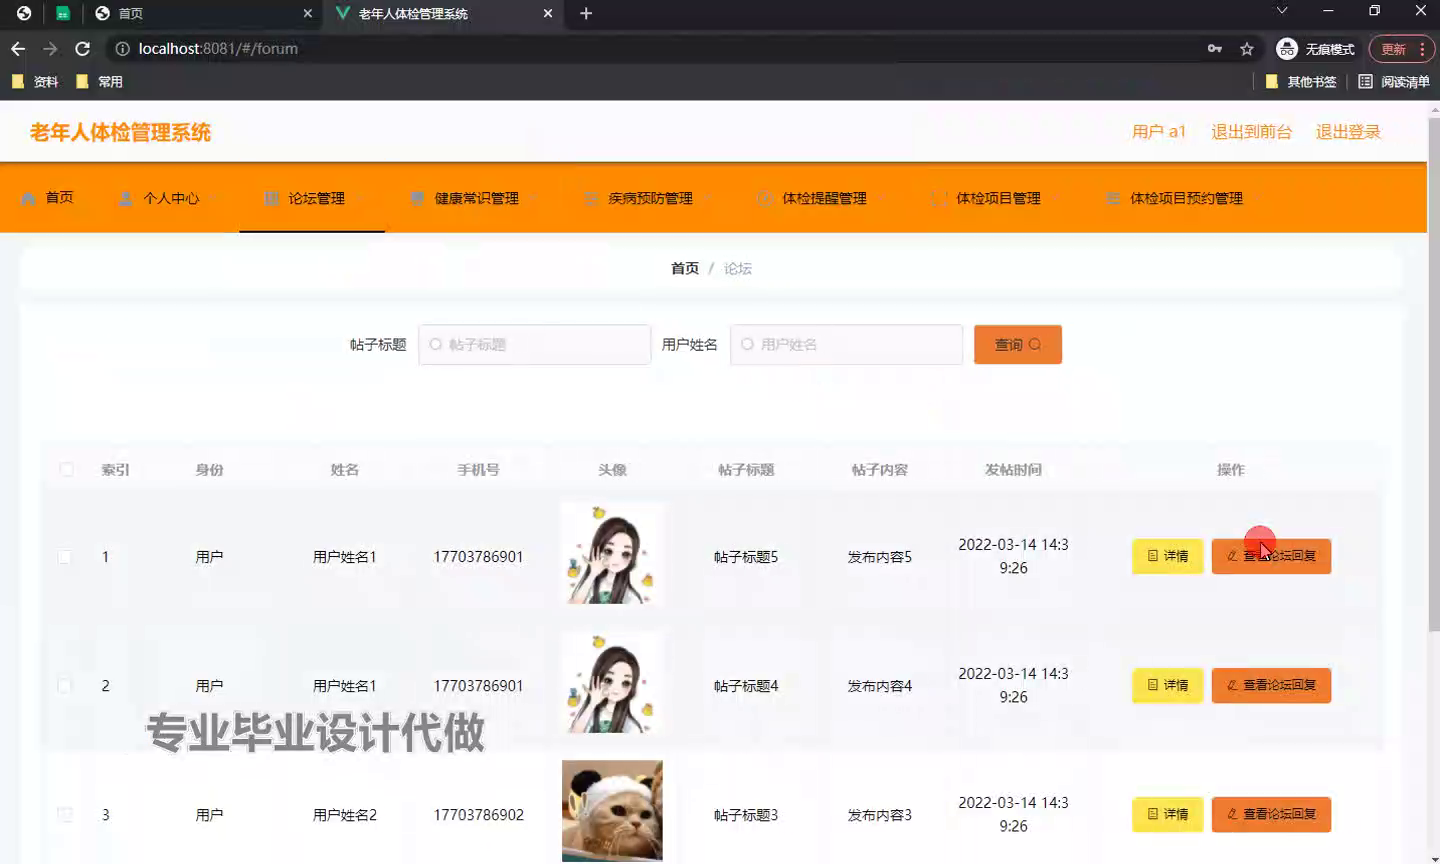Check the checkbox for row 3
Image resolution: width=1440 pixels, height=864 pixels.
64,815
